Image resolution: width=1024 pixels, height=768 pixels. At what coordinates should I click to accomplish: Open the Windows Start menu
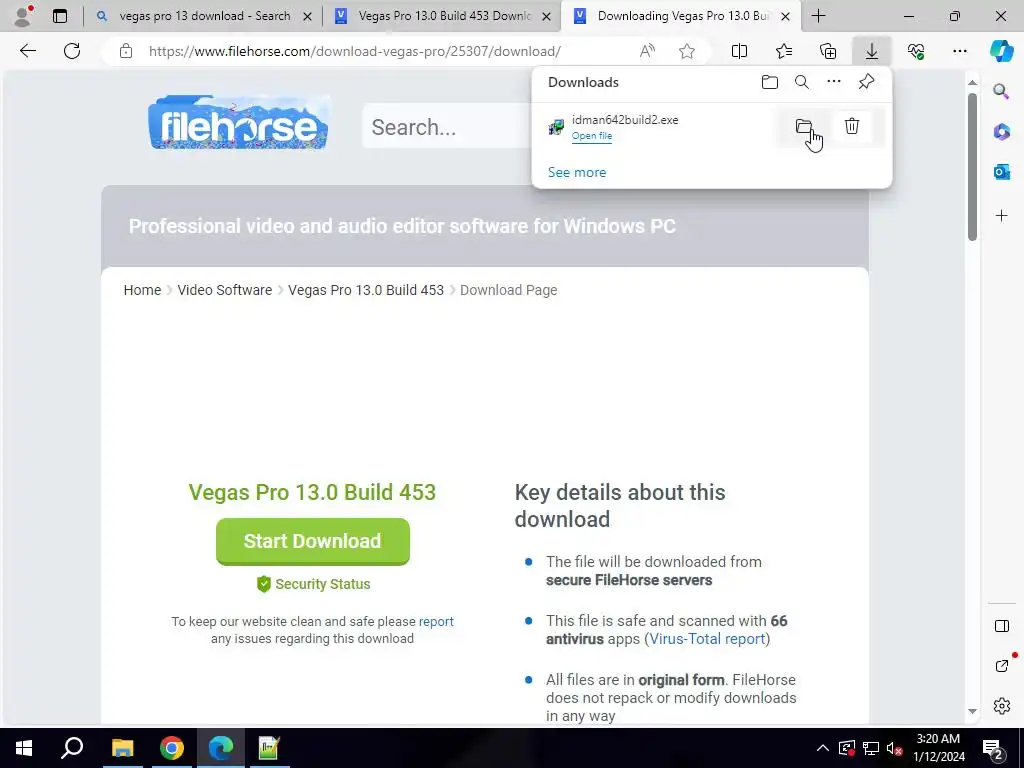click(24, 748)
